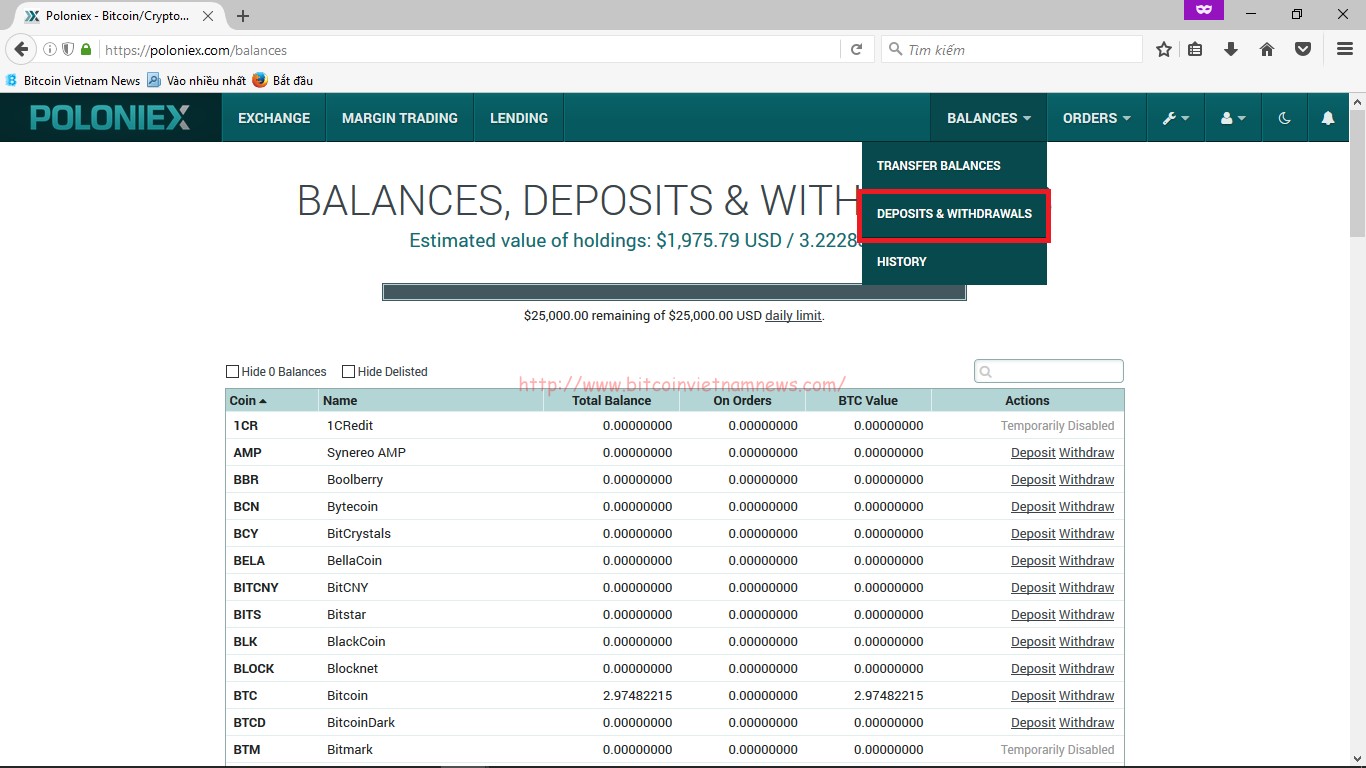
Task: Choose HISTORY from the Balances menu
Action: tap(954, 262)
